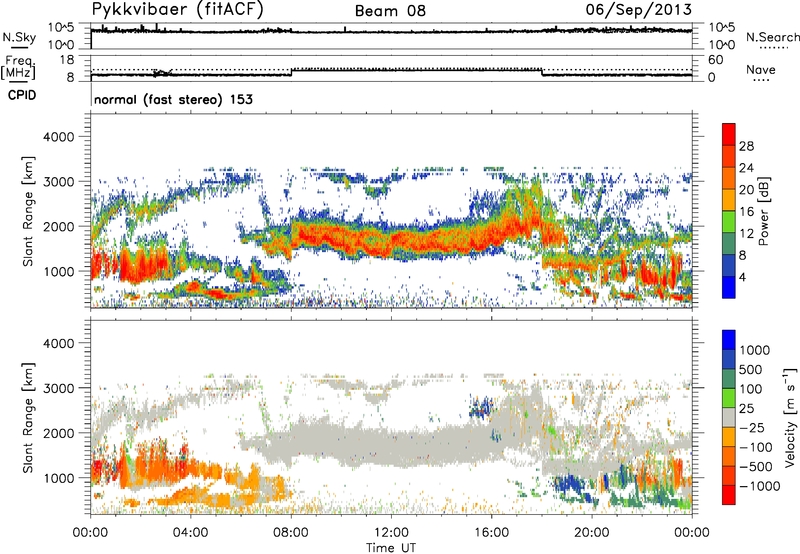This screenshot has height=554, width=800.
Task: Click the '-1000' velocity colorbar tick
Action: (760, 486)
